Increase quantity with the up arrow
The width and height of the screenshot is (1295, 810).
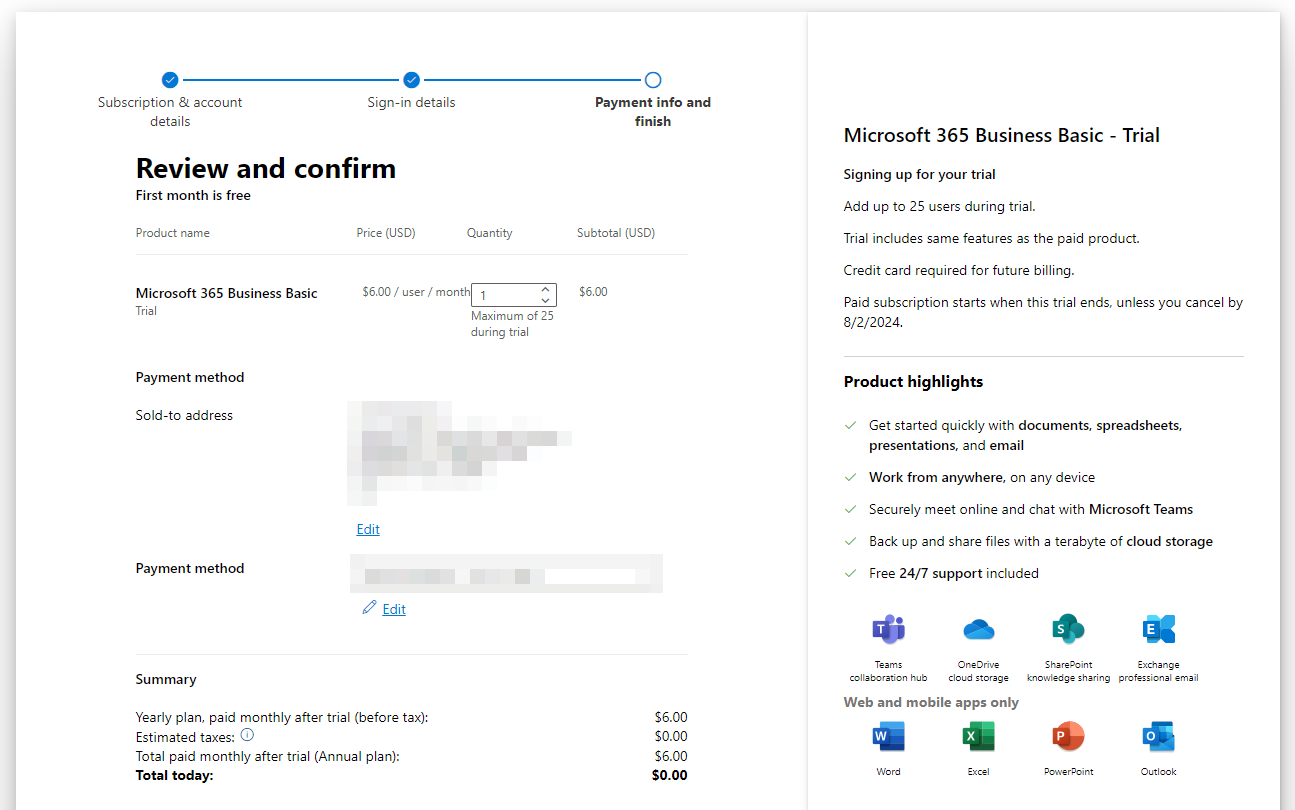[545, 289]
